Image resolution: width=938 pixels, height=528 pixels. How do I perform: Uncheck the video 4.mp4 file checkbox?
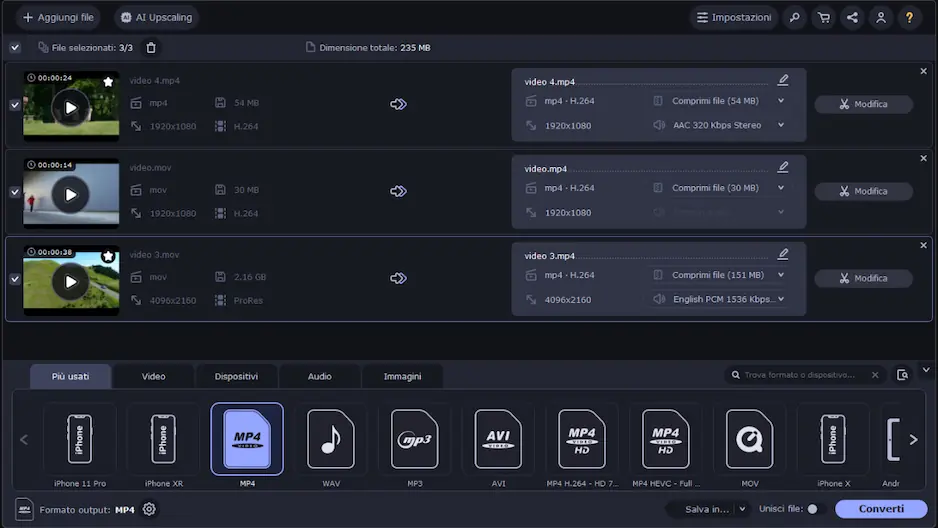pos(14,105)
